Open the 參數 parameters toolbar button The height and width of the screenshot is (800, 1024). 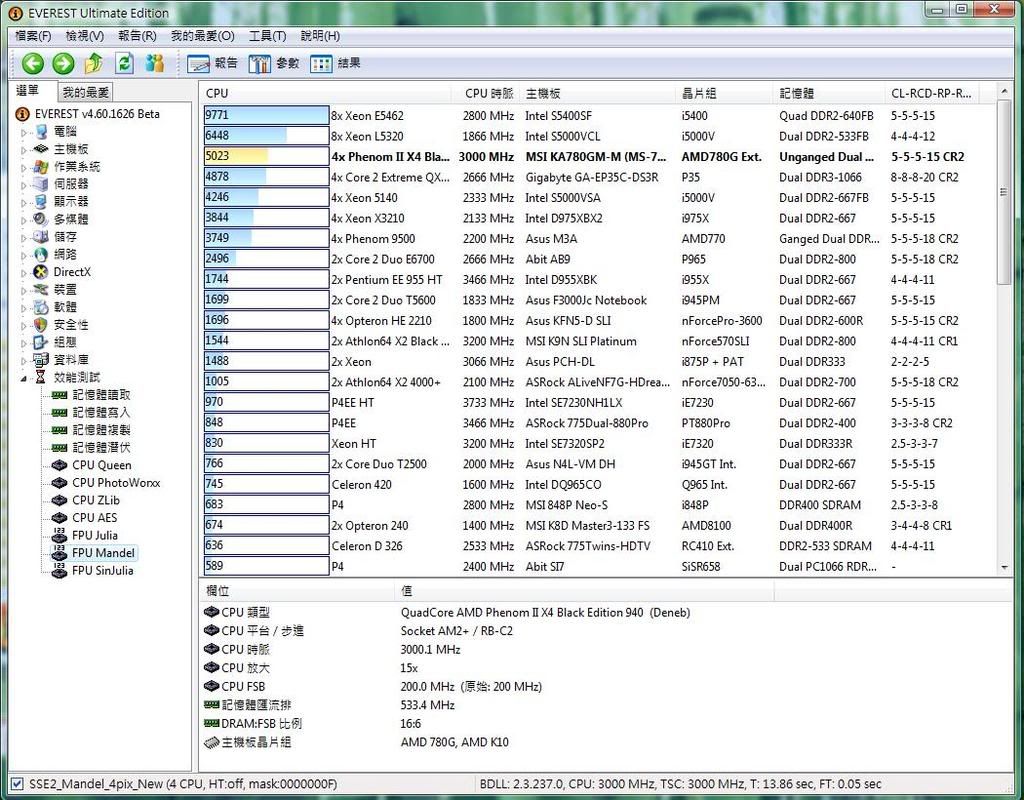click(273, 63)
